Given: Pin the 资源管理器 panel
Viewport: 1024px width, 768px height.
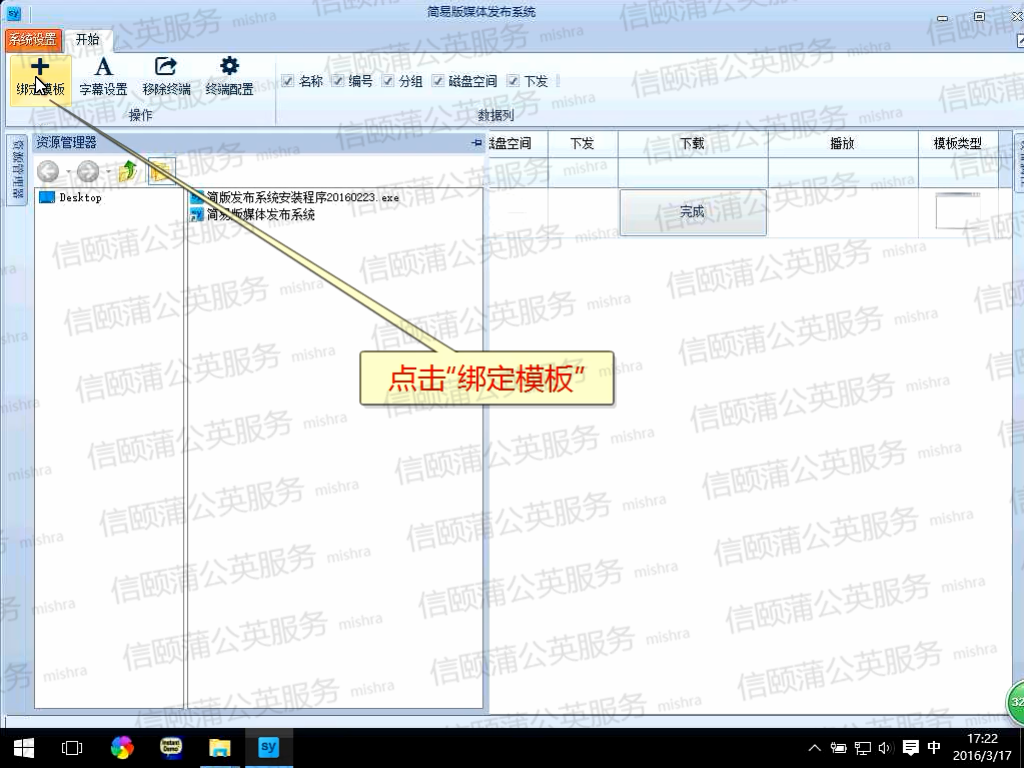Looking at the screenshot, I should coord(476,144).
